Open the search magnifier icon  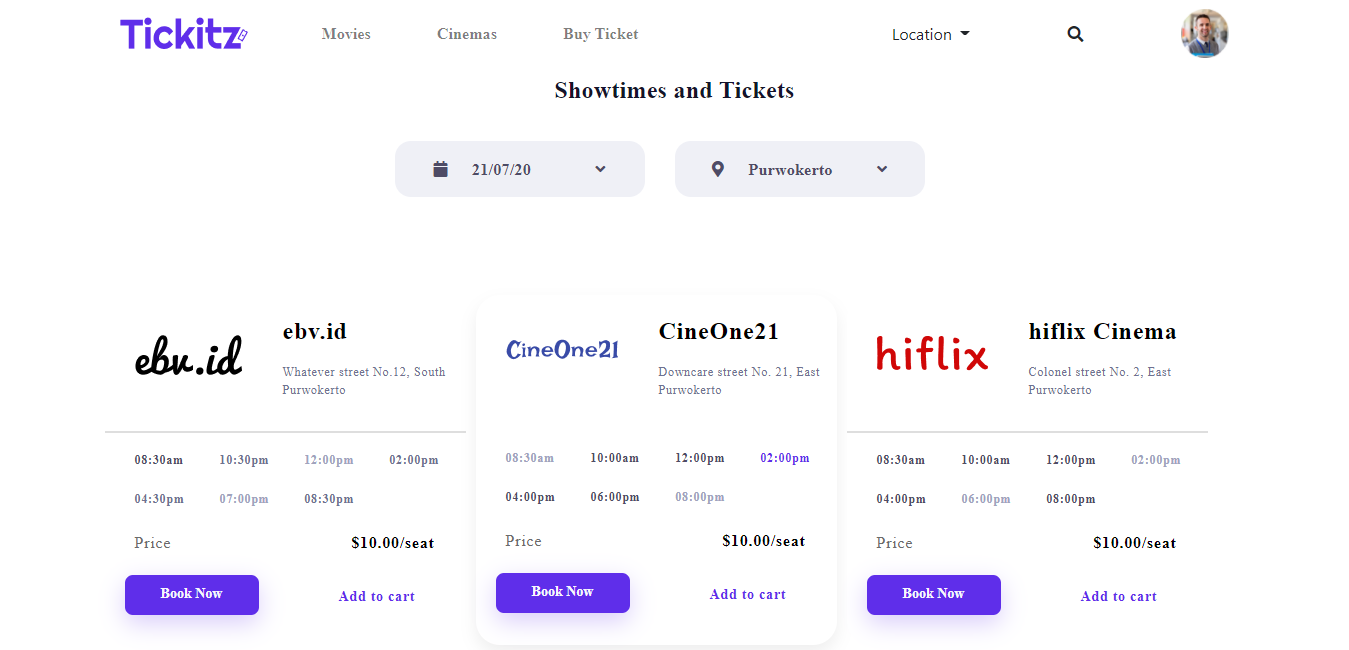[x=1075, y=33]
